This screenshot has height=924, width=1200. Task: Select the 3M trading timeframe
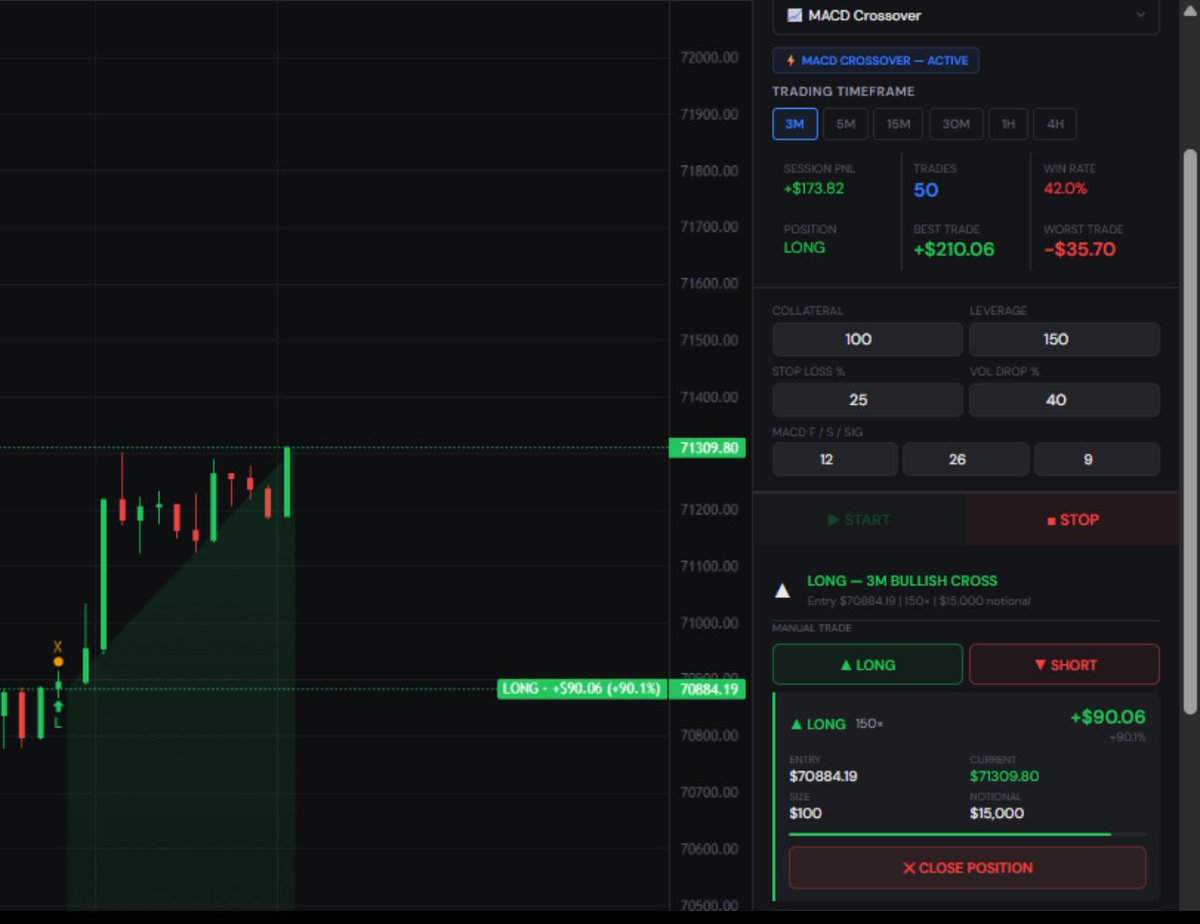[x=795, y=124]
